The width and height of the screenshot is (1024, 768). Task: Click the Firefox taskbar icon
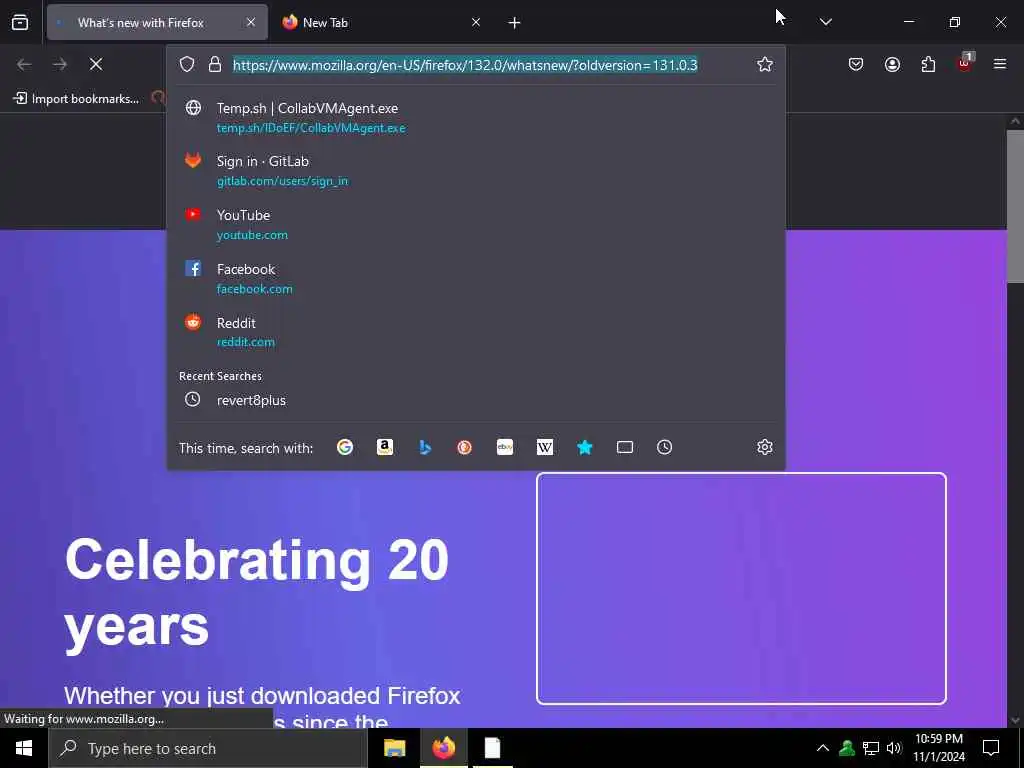(443, 748)
